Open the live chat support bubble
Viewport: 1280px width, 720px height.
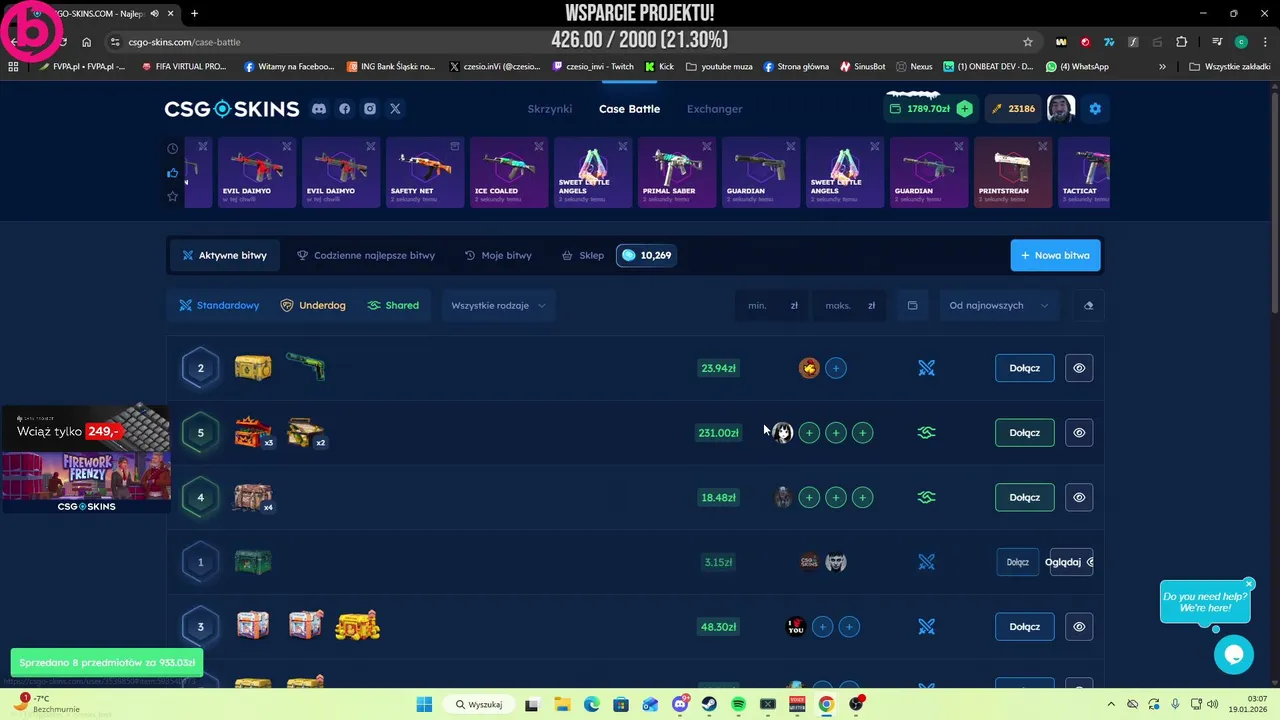tap(1234, 655)
